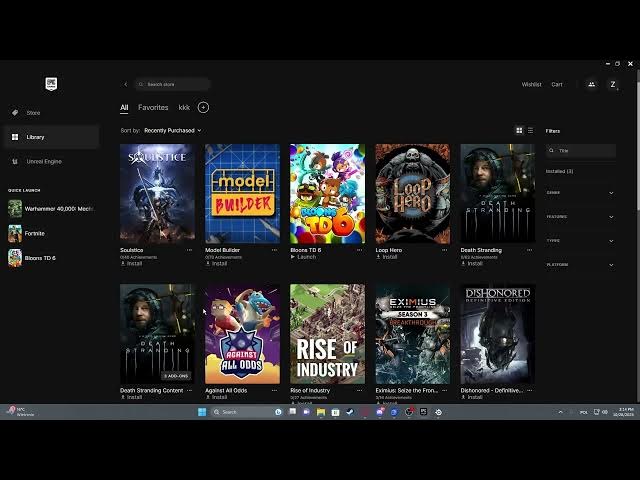Toggle the Installed (3) filter
640x480 pixels.
pos(559,171)
